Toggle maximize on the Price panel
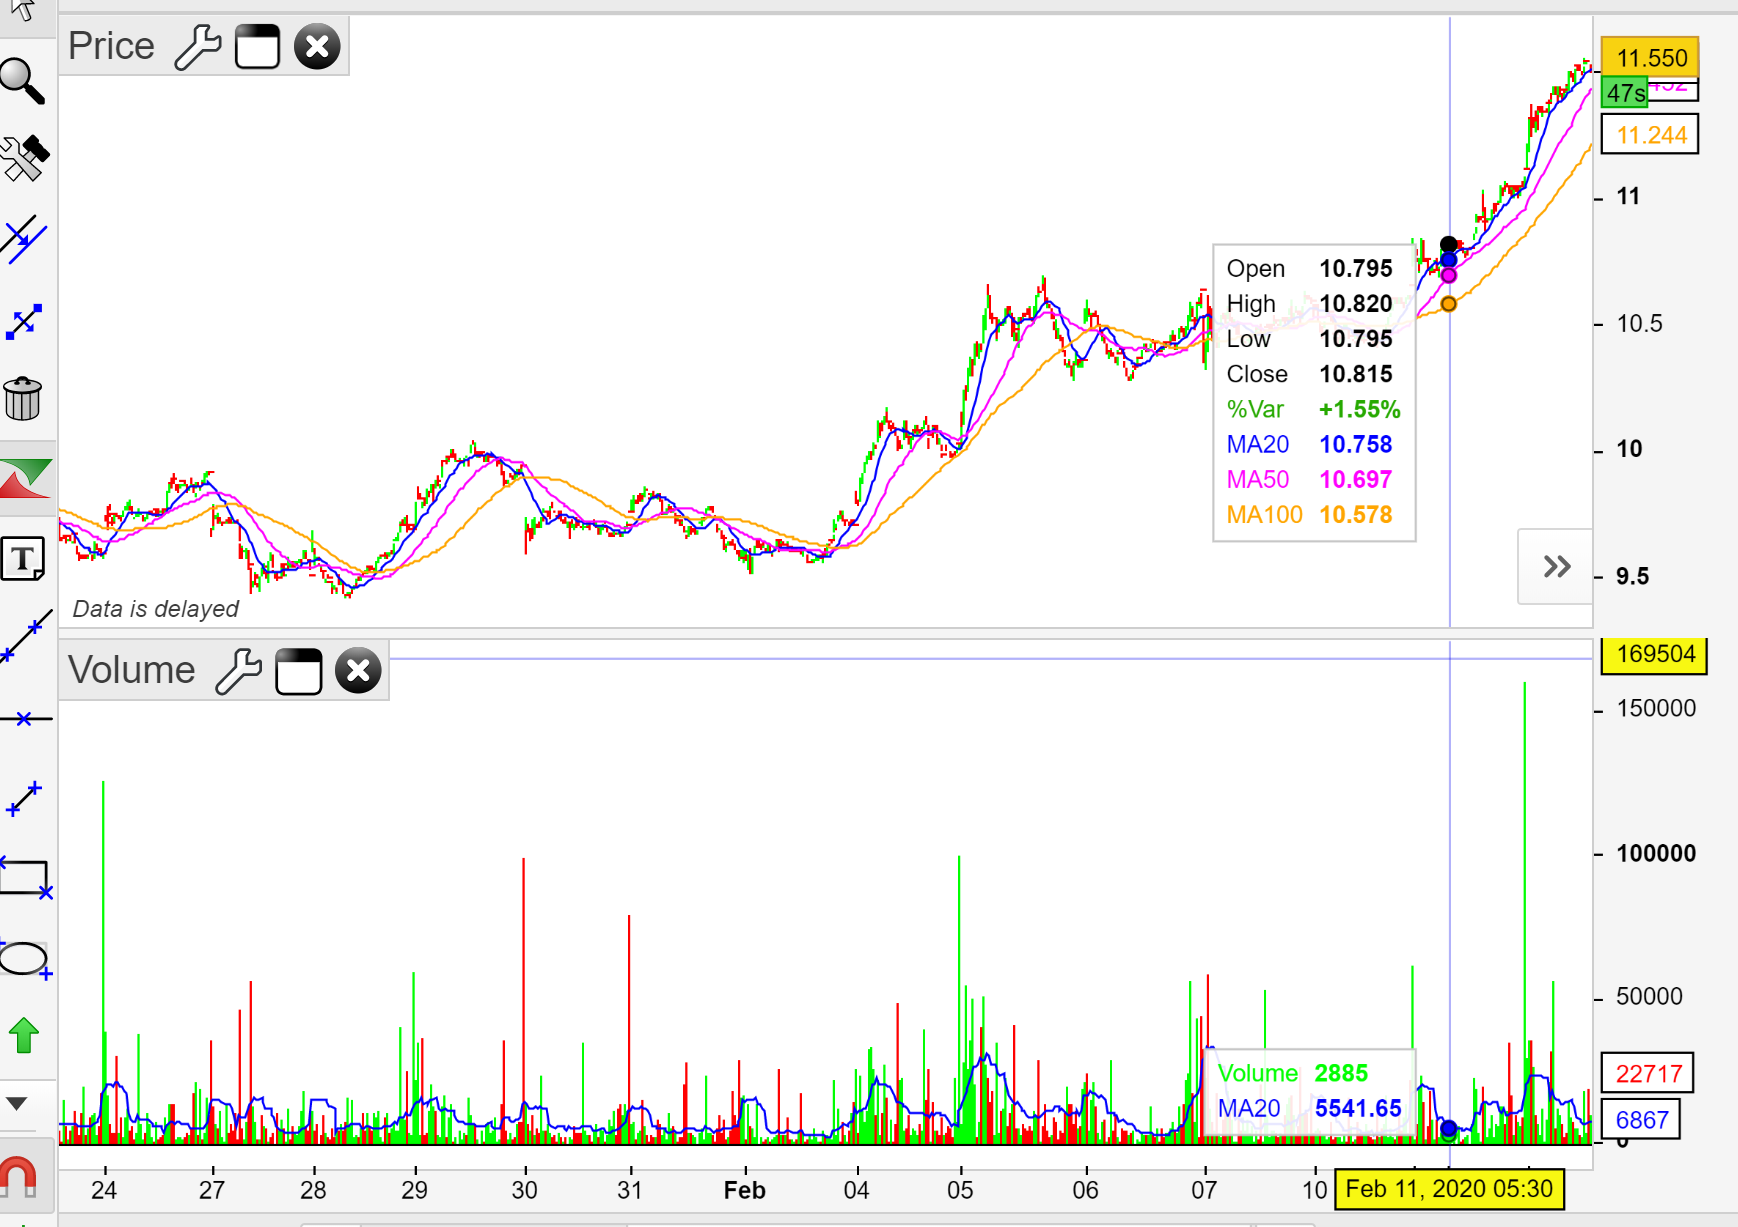The image size is (1738, 1227). pos(257,47)
